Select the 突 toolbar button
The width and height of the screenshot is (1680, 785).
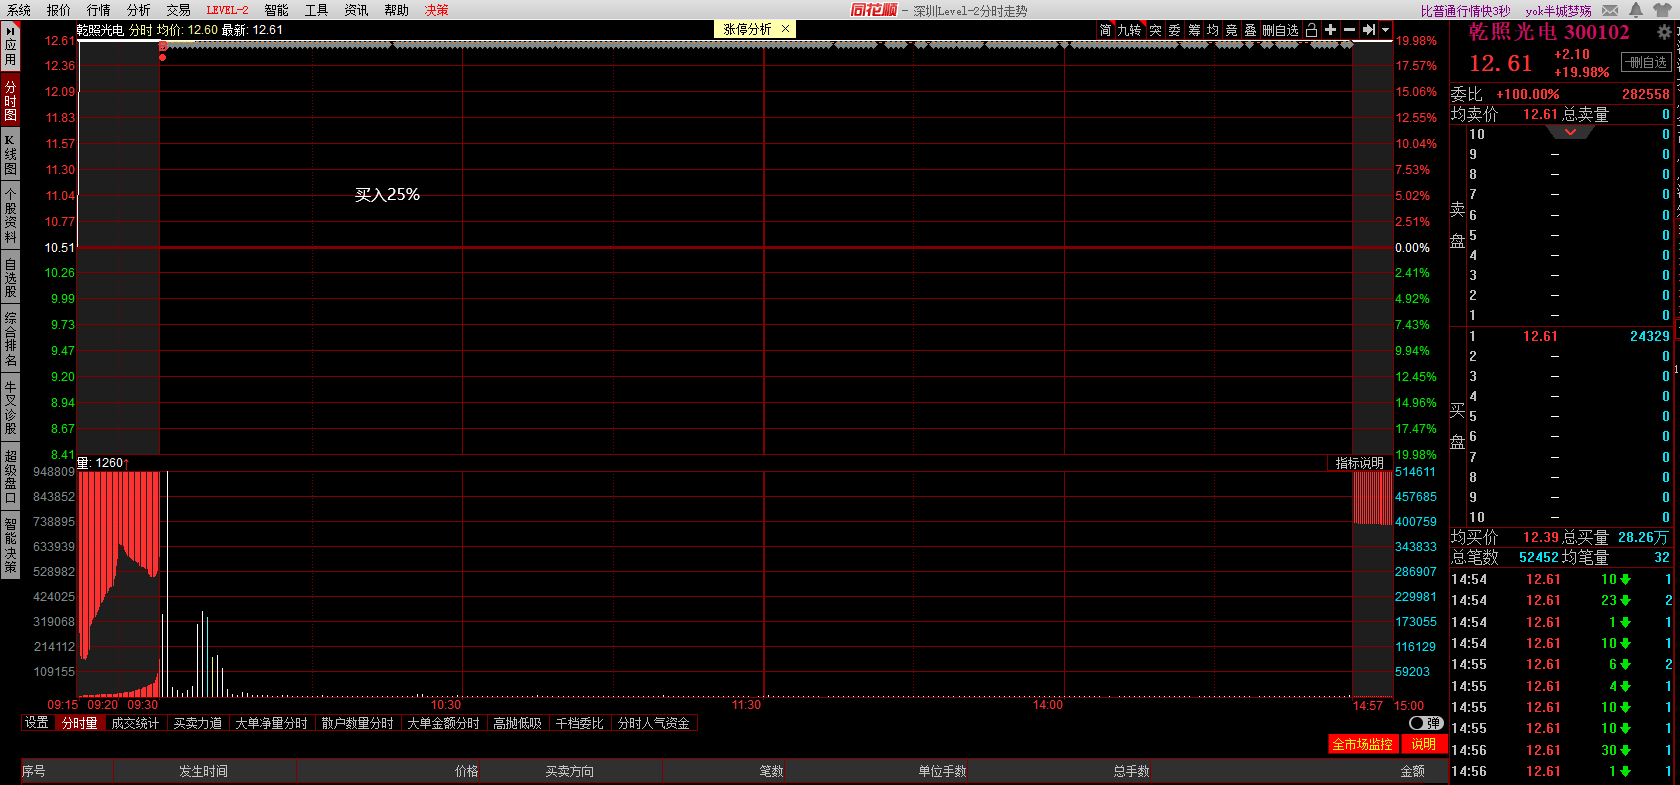1155,30
